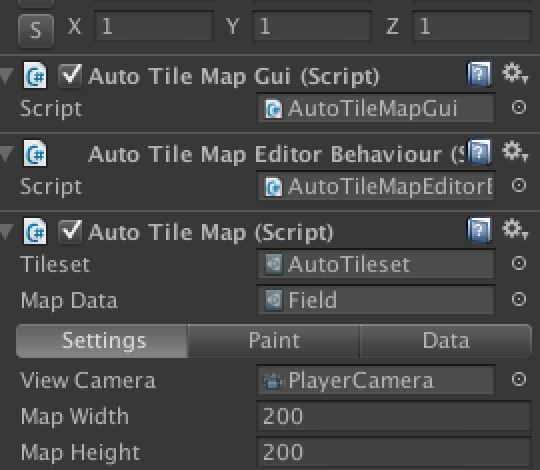Open gear menu of Auto Tile Map script
This screenshot has width=540, height=470.
[515, 229]
